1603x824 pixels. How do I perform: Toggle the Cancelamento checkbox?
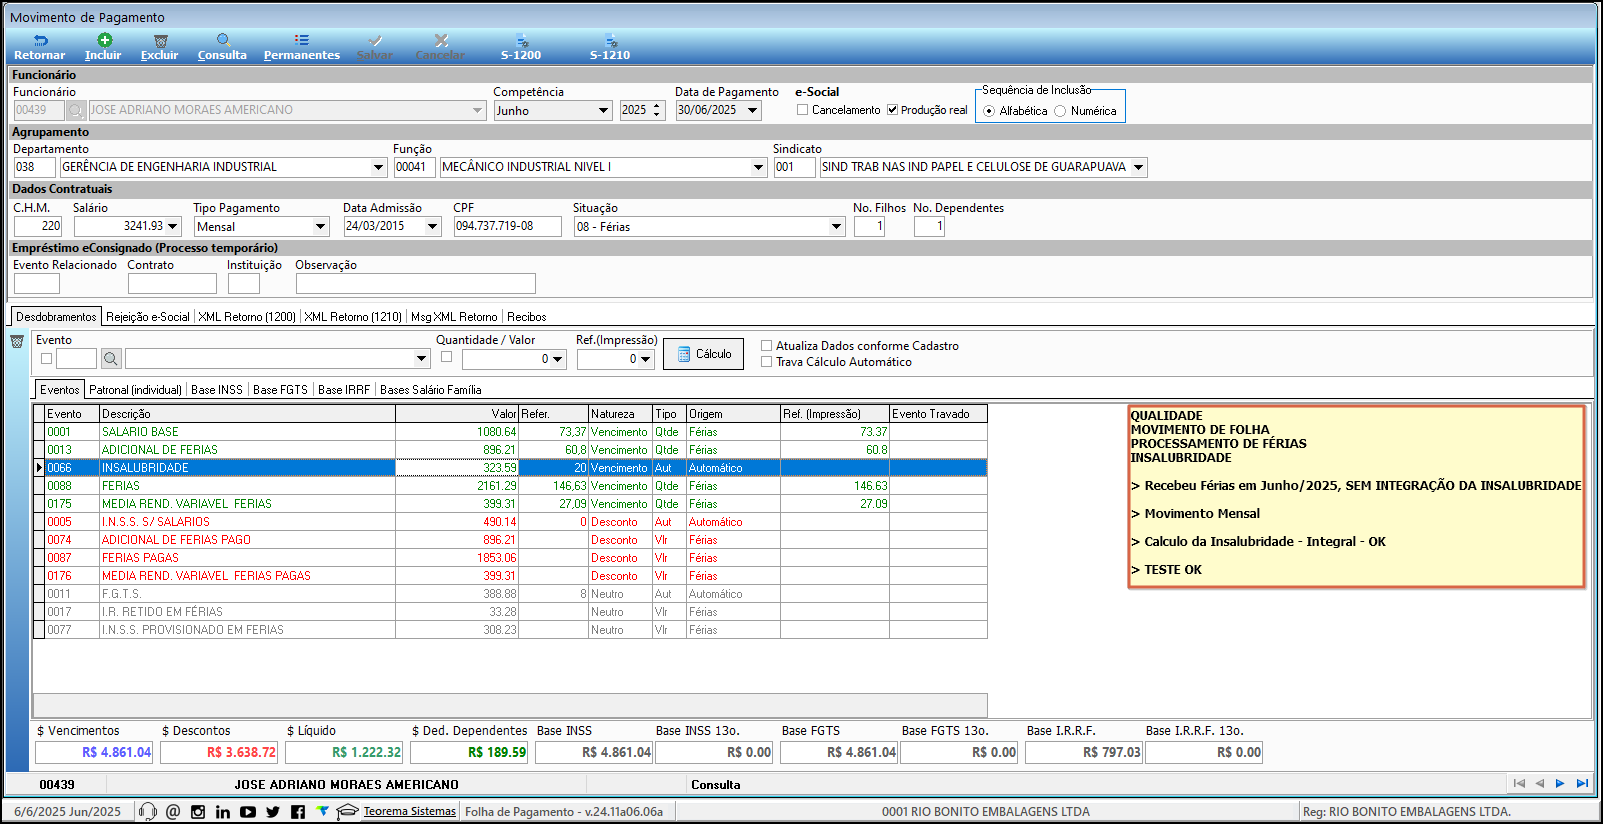[802, 110]
